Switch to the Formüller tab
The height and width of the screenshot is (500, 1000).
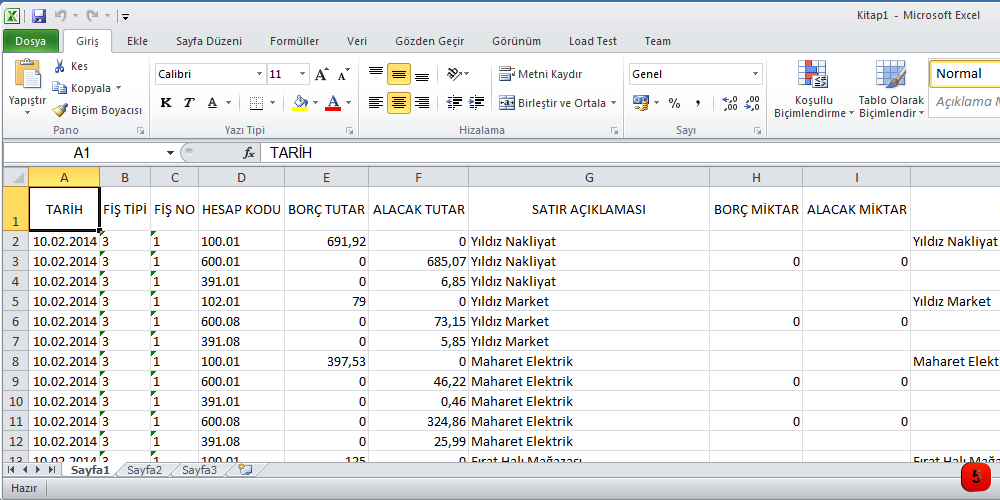click(x=295, y=41)
